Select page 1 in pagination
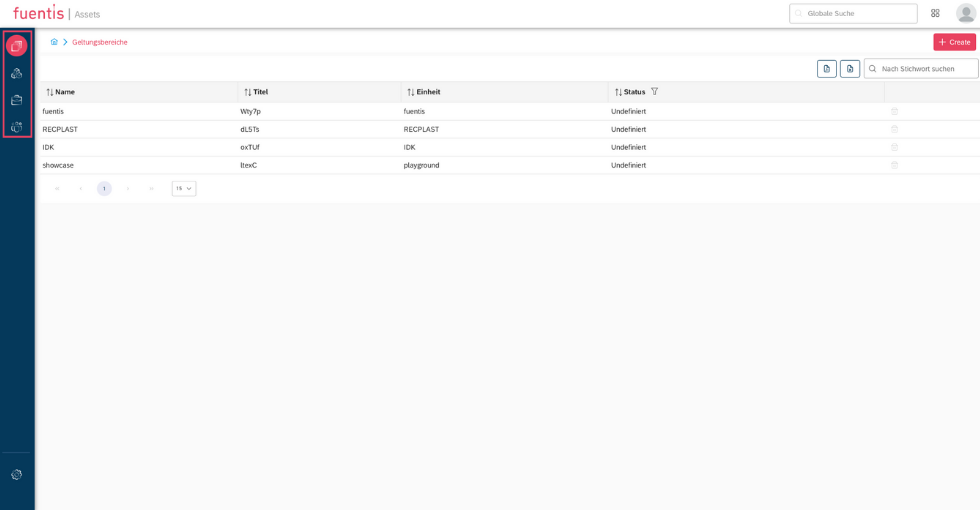 tap(104, 189)
